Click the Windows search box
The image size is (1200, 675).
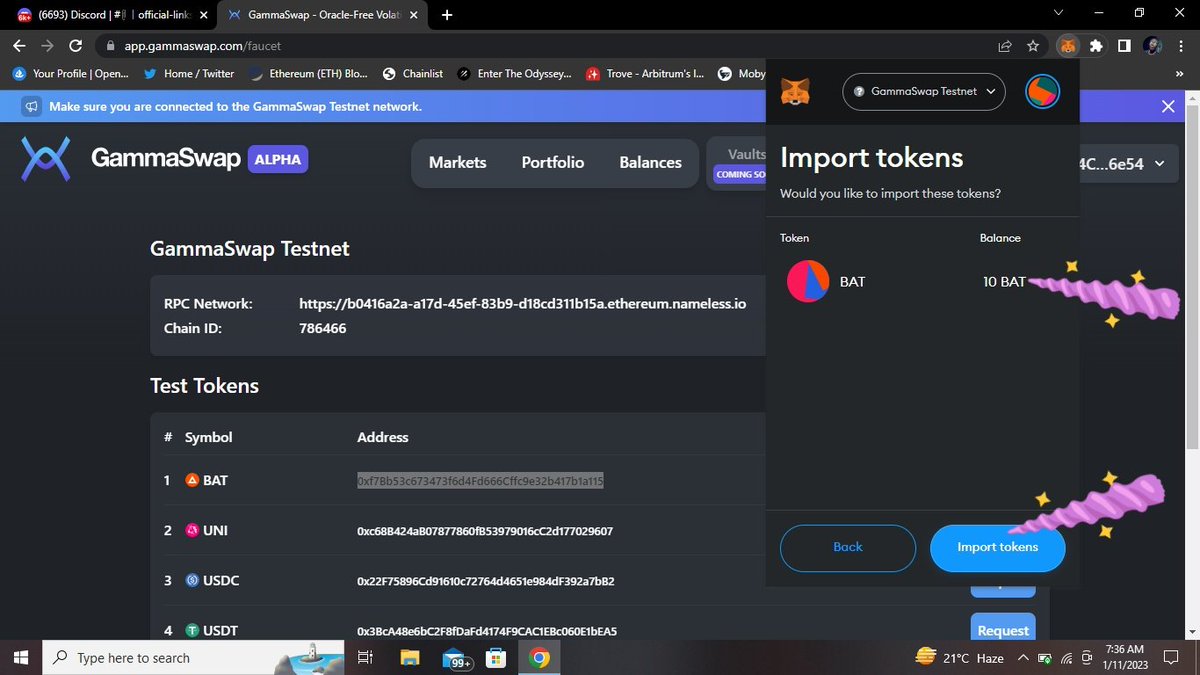coord(195,657)
